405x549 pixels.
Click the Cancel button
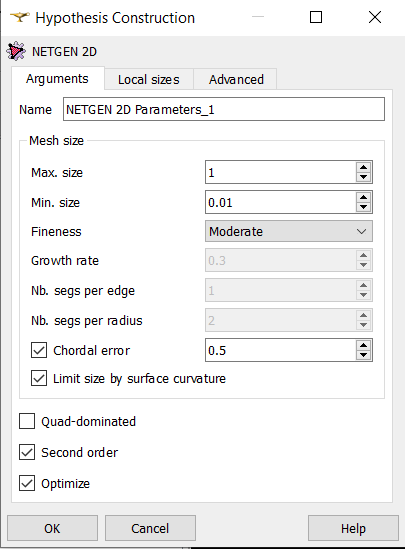pyautogui.click(x=150, y=528)
